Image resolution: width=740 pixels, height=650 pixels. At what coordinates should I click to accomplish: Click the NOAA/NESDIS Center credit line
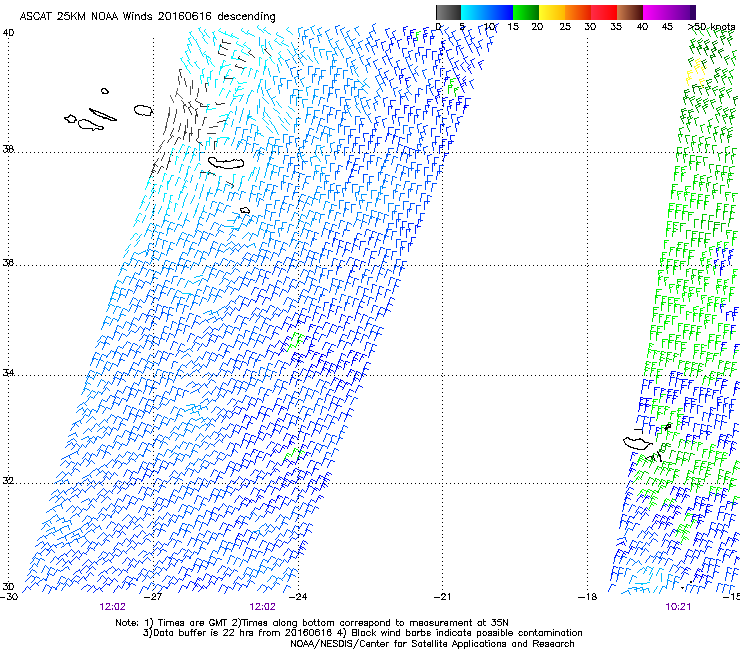click(432, 644)
